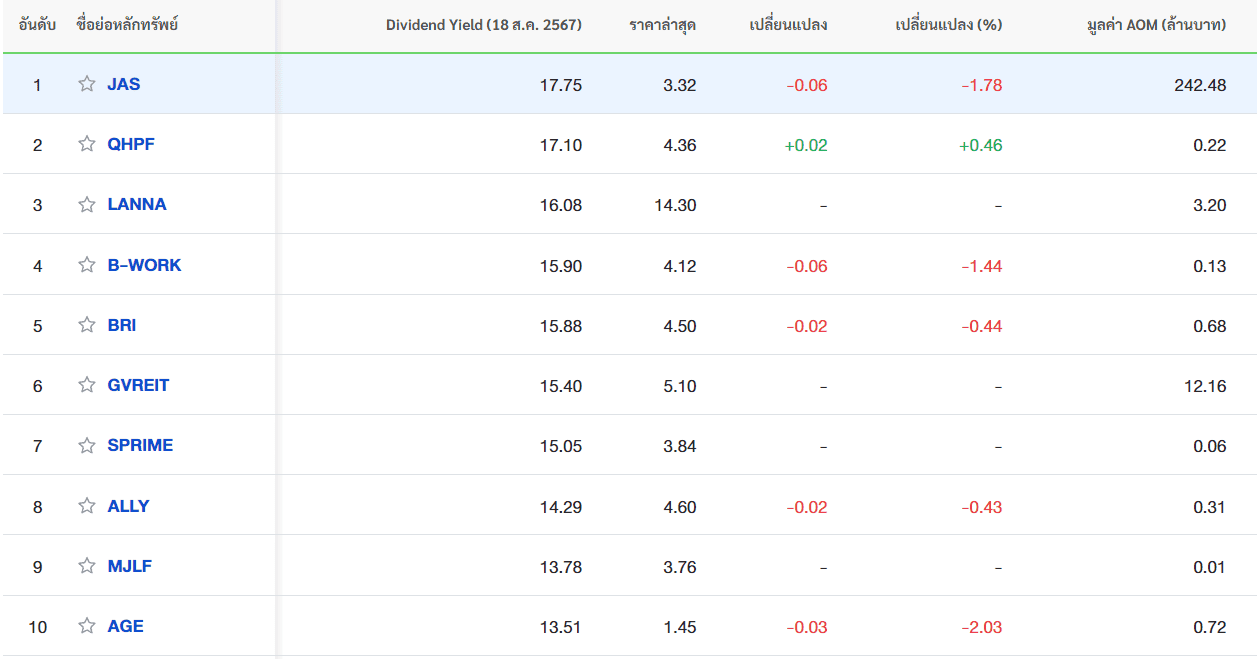Screen dimensions: 1257x659
Task: Click the star next to SPRIME
Action: (x=87, y=445)
